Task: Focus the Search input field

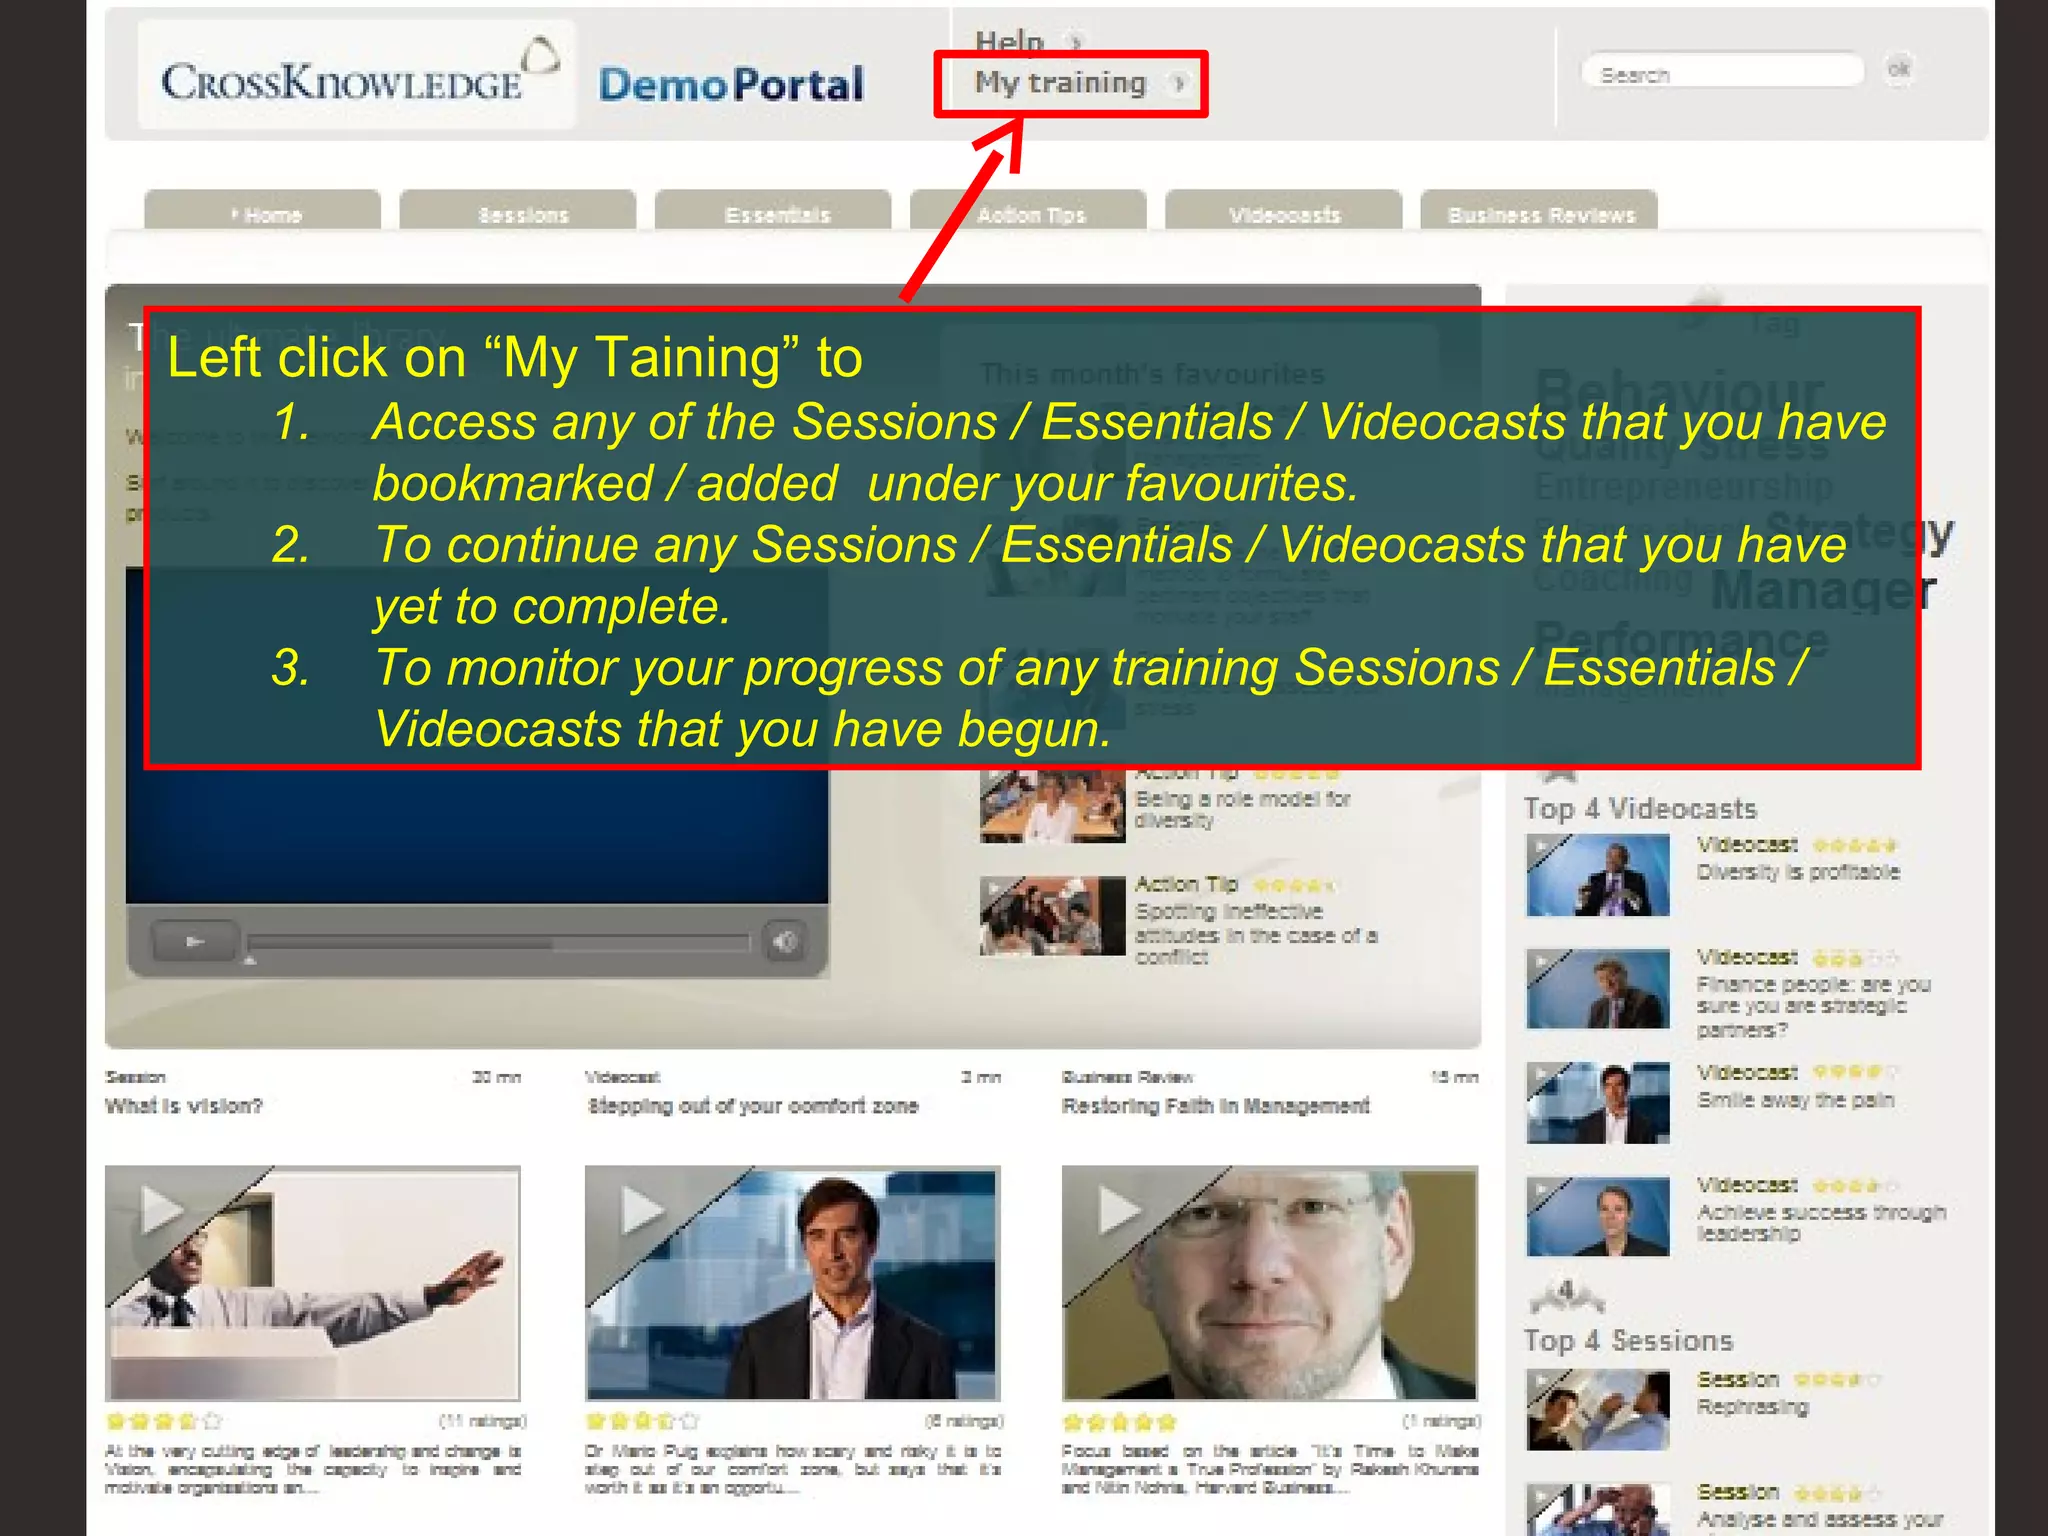Action: (1722, 73)
